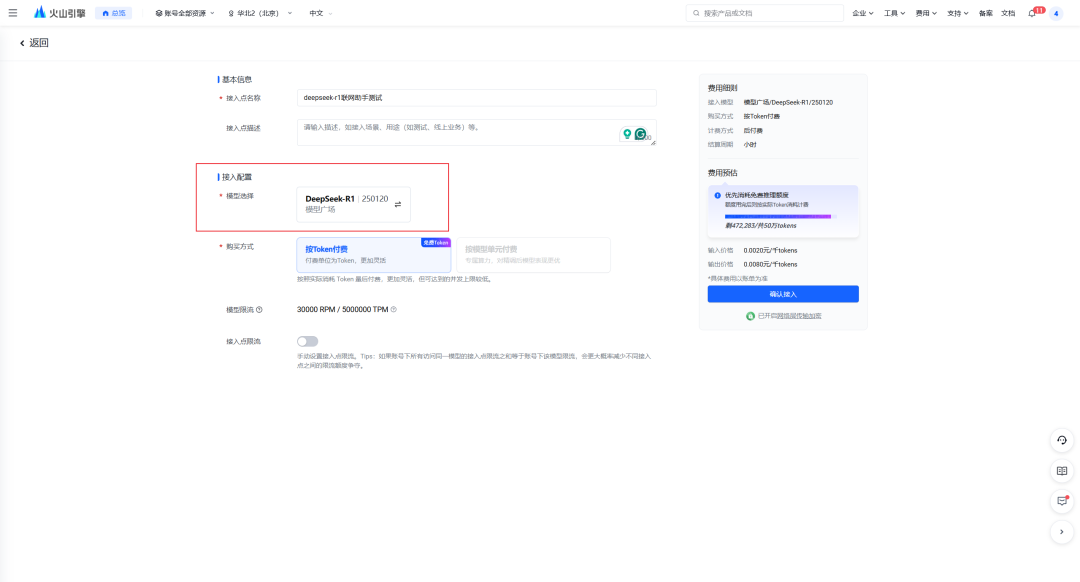Open the user avatar labeled 4

pyautogui.click(x=1056, y=13)
